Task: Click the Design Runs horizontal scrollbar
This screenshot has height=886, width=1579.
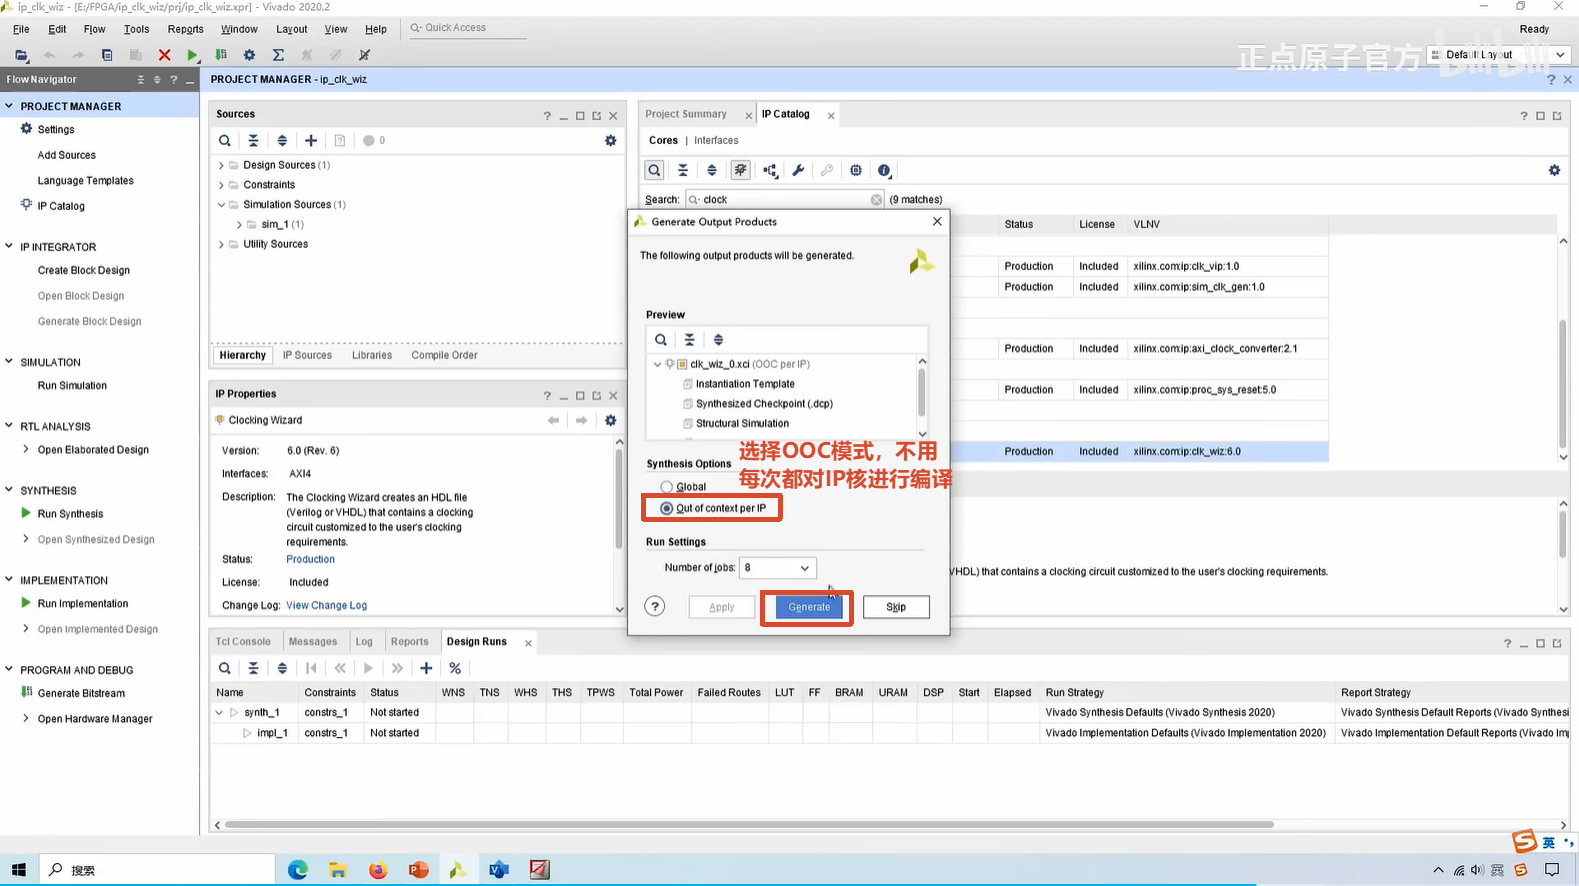Action: 749,825
